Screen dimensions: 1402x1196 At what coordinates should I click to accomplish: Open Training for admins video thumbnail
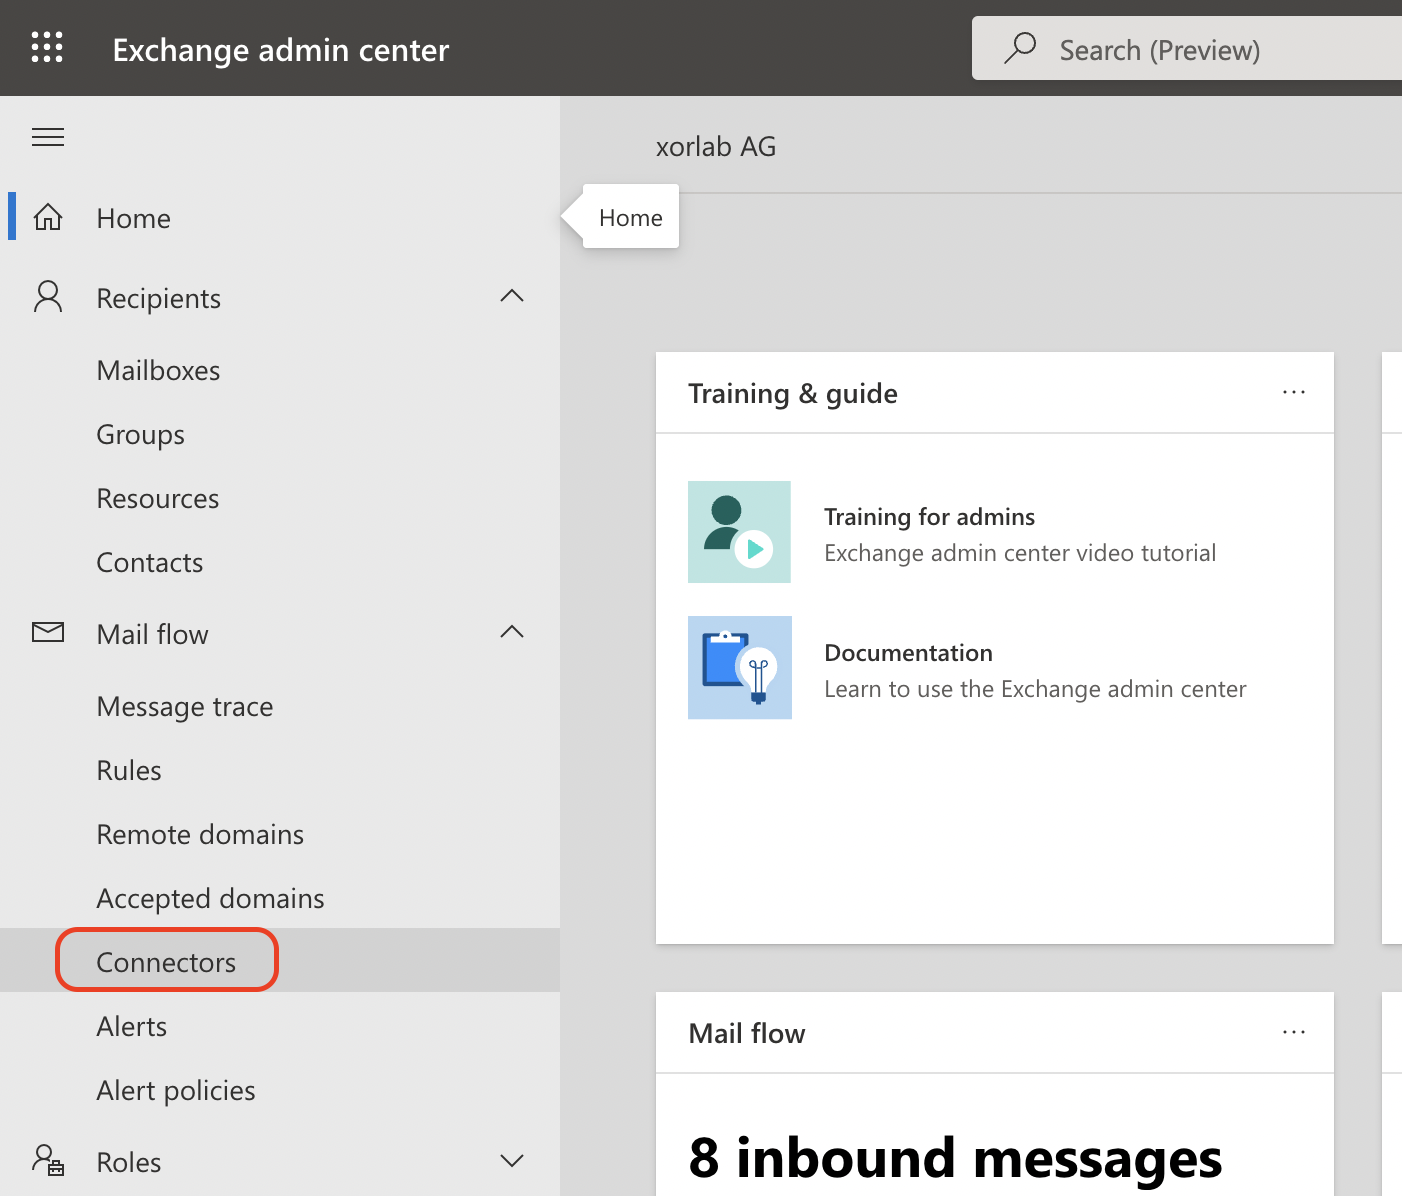coord(739,532)
